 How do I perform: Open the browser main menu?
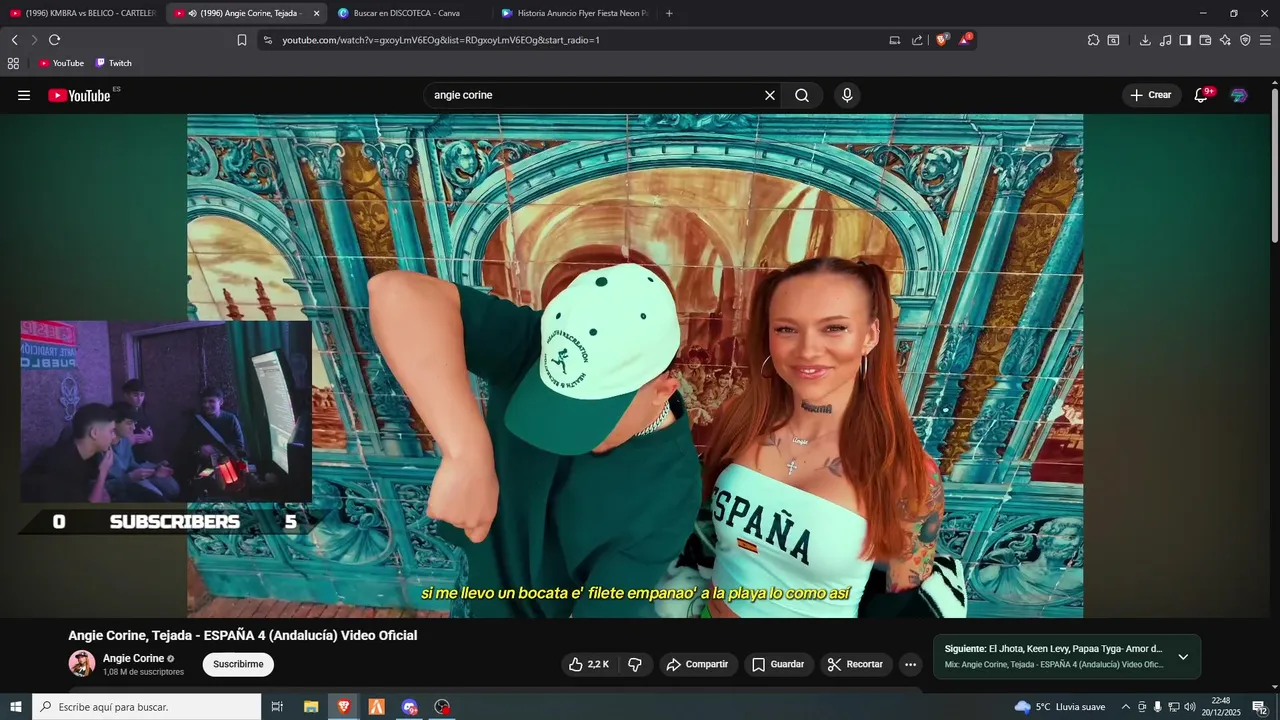coord(1265,40)
